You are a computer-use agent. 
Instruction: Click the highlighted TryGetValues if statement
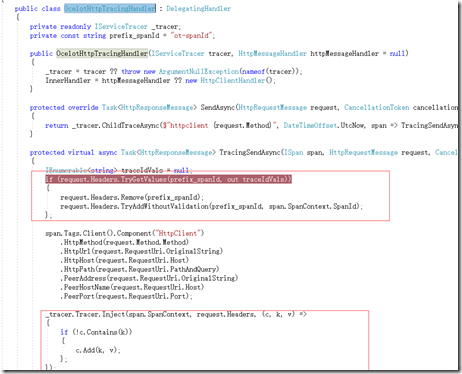168,179
